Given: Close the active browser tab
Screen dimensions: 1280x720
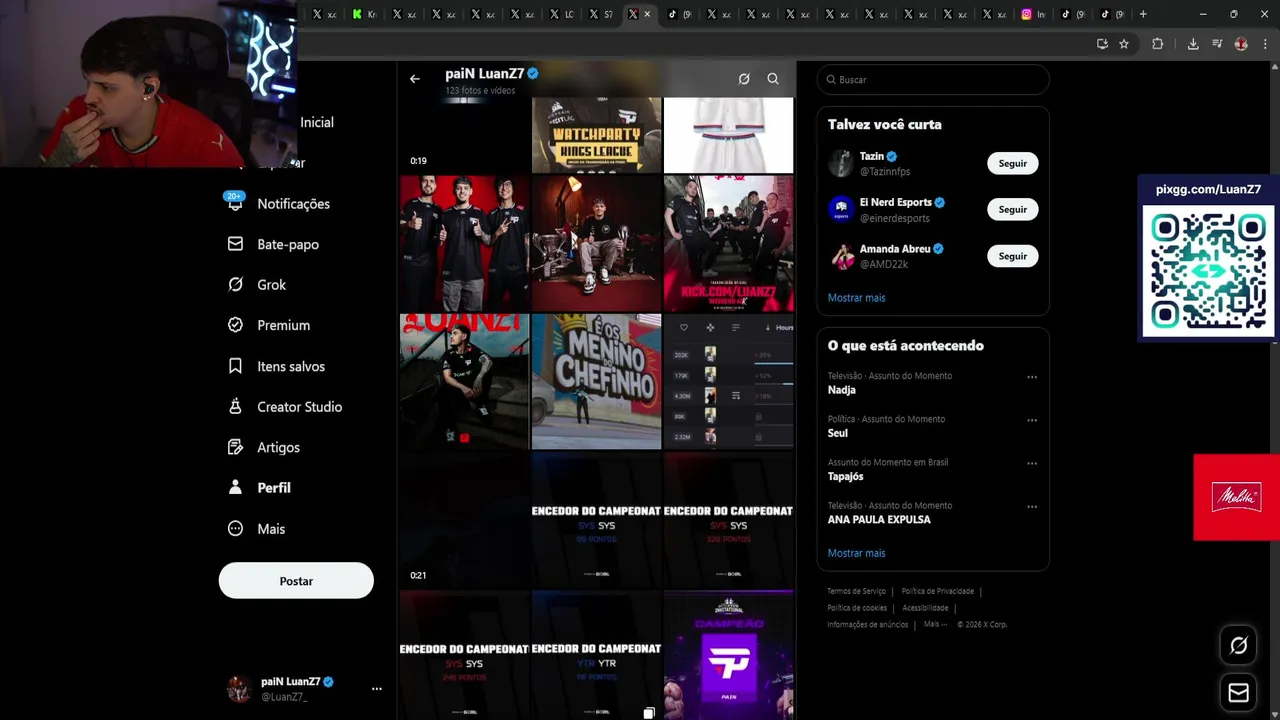Looking at the screenshot, I should click(648, 14).
